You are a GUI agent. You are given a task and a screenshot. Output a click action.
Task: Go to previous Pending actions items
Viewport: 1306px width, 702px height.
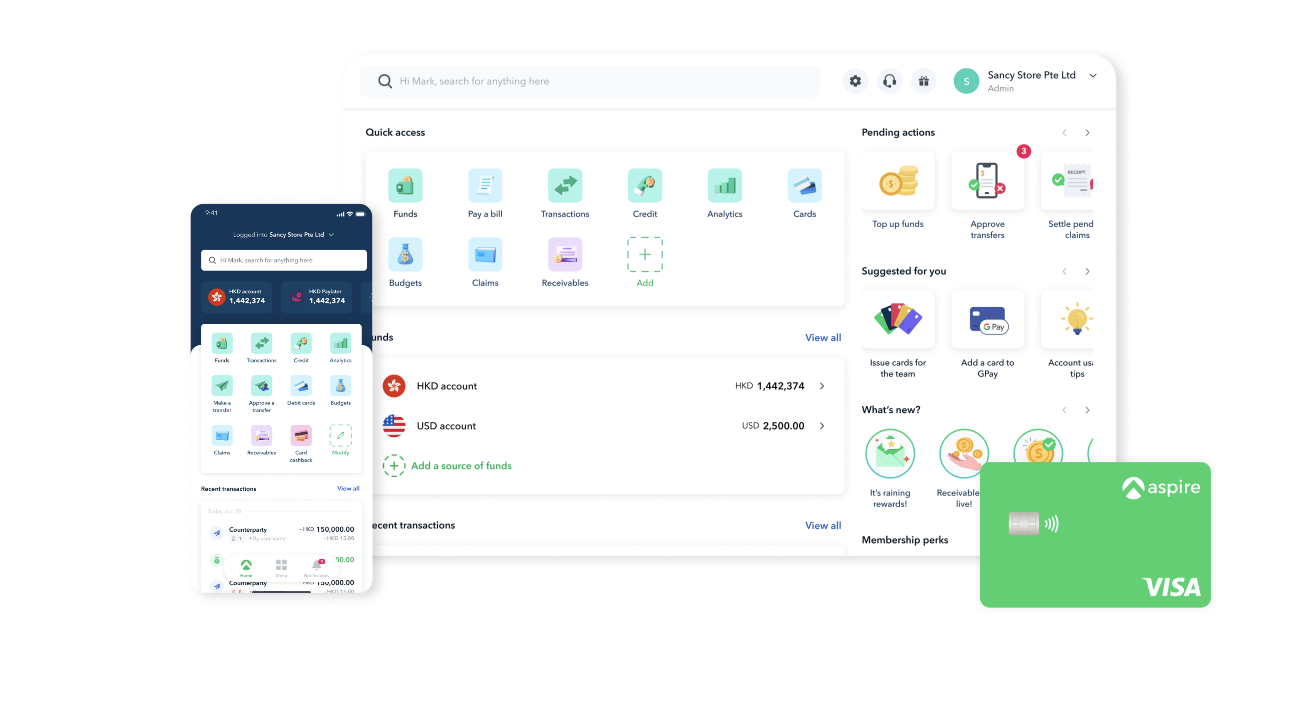tap(1064, 133)
